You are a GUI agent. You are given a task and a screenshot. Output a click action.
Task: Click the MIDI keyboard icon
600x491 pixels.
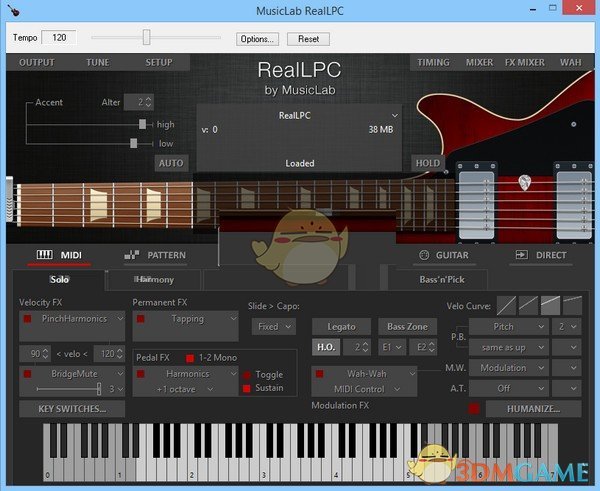pos(45,255)
